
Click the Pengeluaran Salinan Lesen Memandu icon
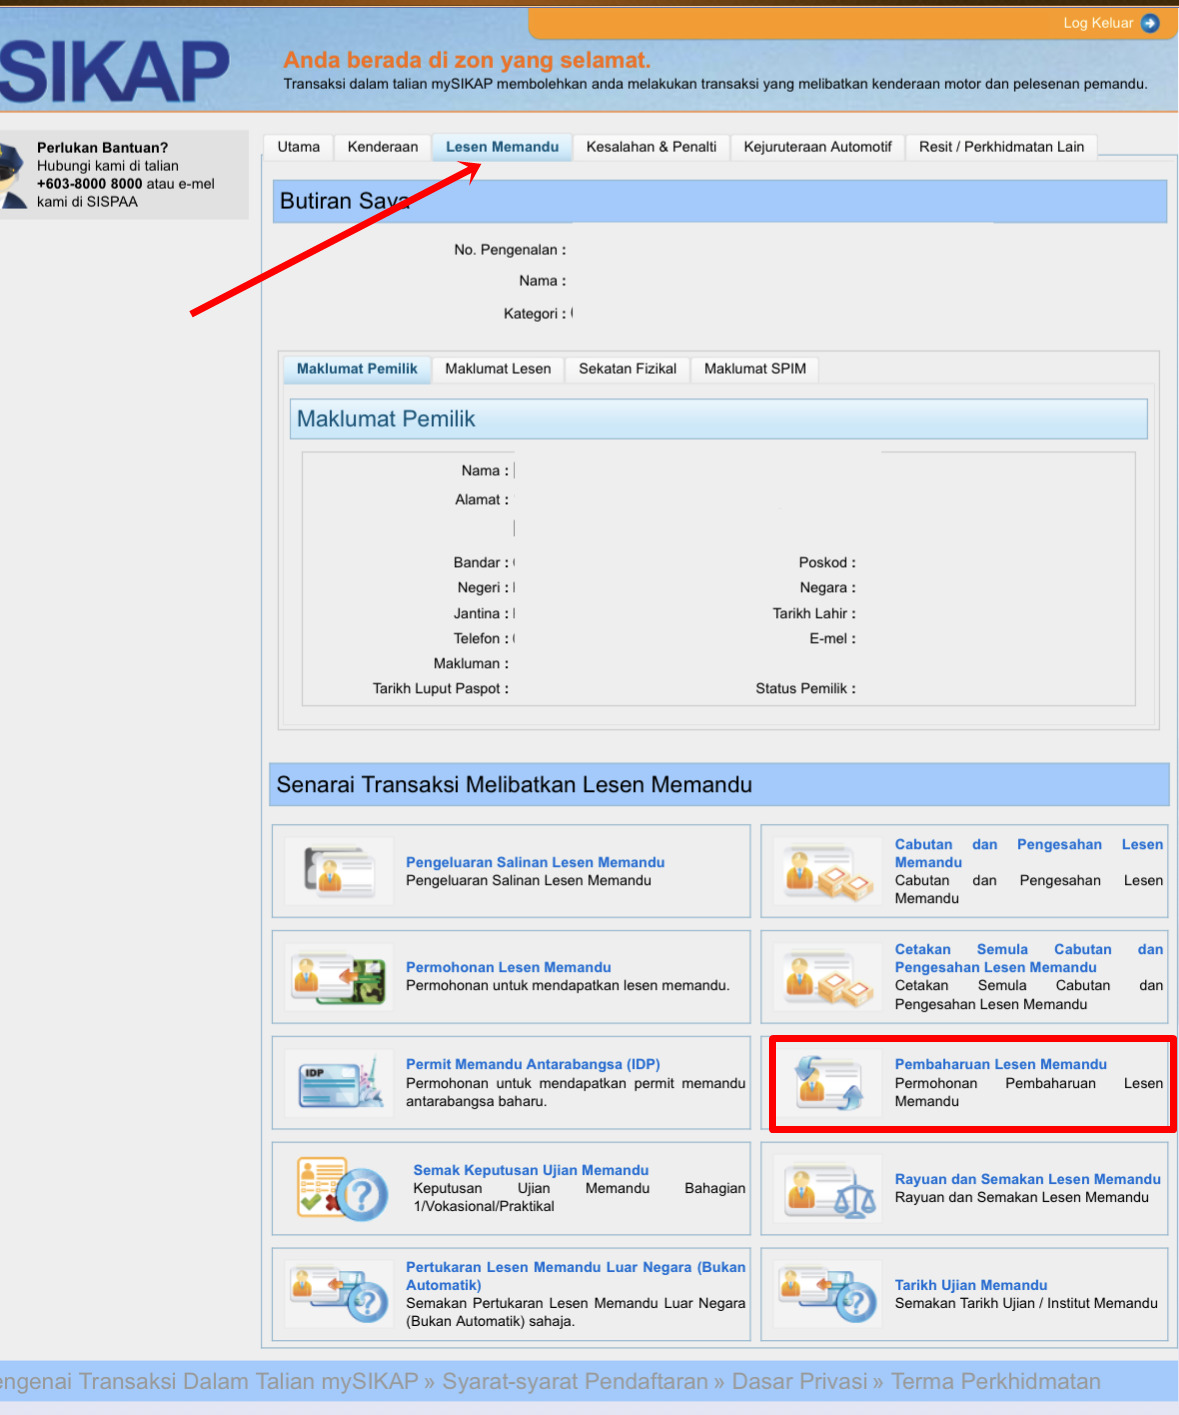[x=339, y=871]
